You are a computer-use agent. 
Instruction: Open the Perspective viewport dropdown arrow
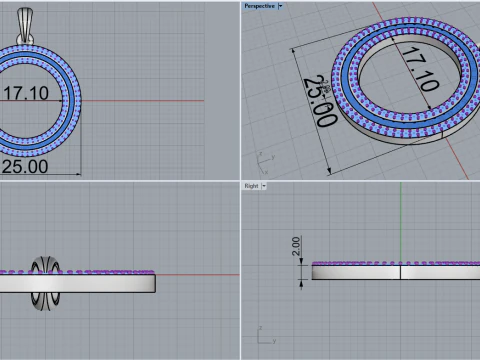pyautogui.click(x=280, y=6)
